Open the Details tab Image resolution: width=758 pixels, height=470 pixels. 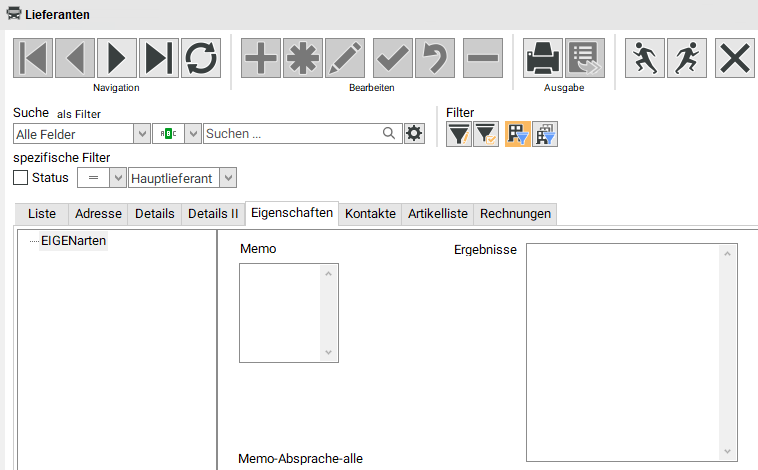[155, 214]
